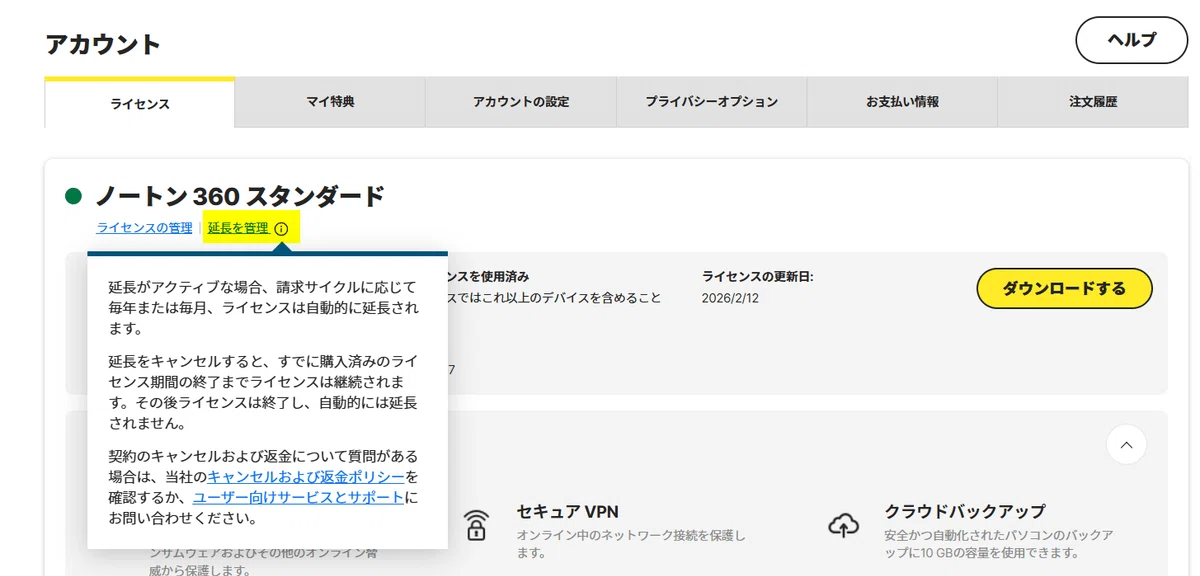The image size is (1200, 576).
Task: Click the ヘルプ button
Action: click(x=1132, y=40)
